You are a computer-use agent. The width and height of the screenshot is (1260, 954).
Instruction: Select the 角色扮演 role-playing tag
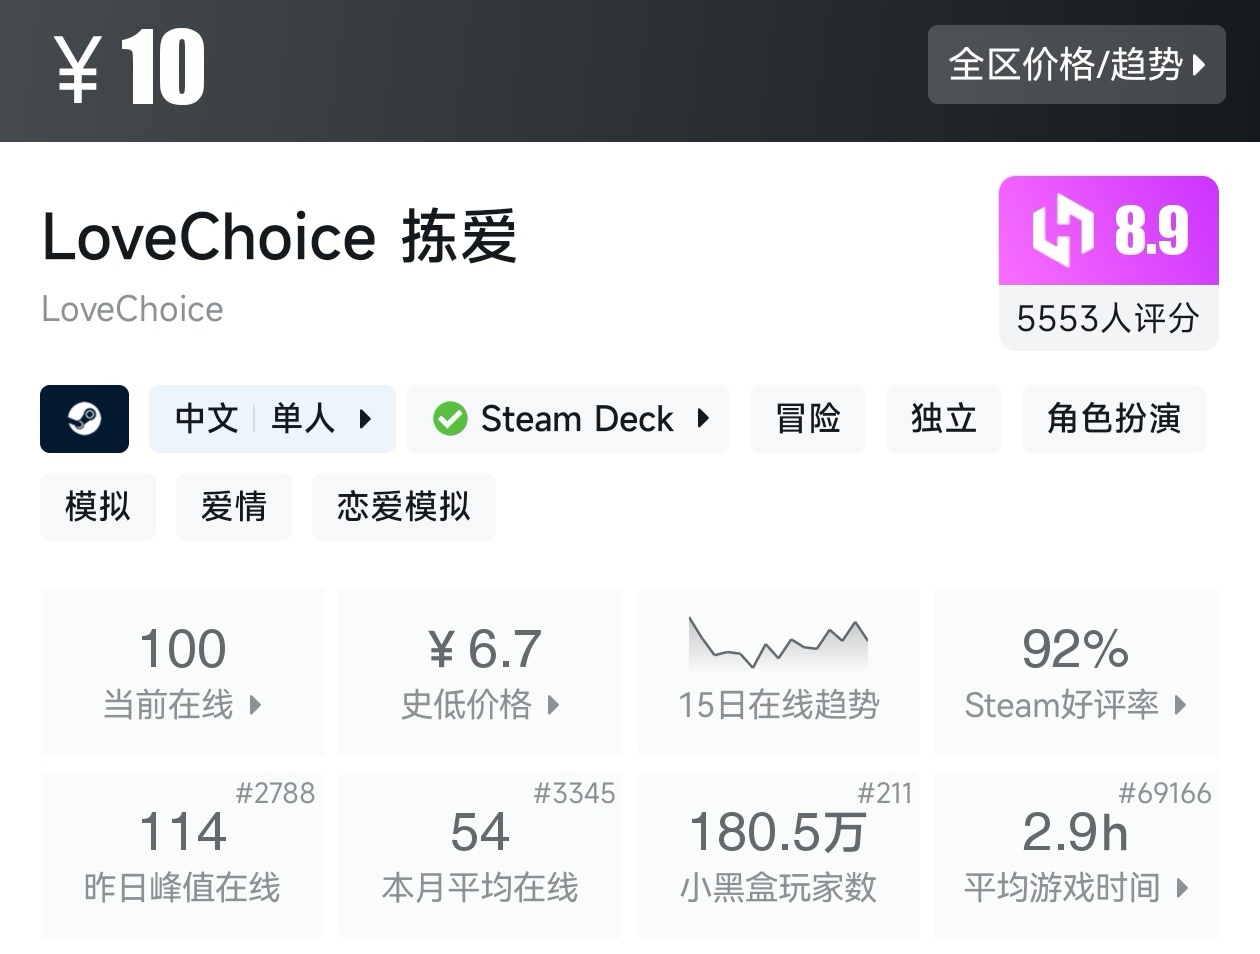[1113, 419]
